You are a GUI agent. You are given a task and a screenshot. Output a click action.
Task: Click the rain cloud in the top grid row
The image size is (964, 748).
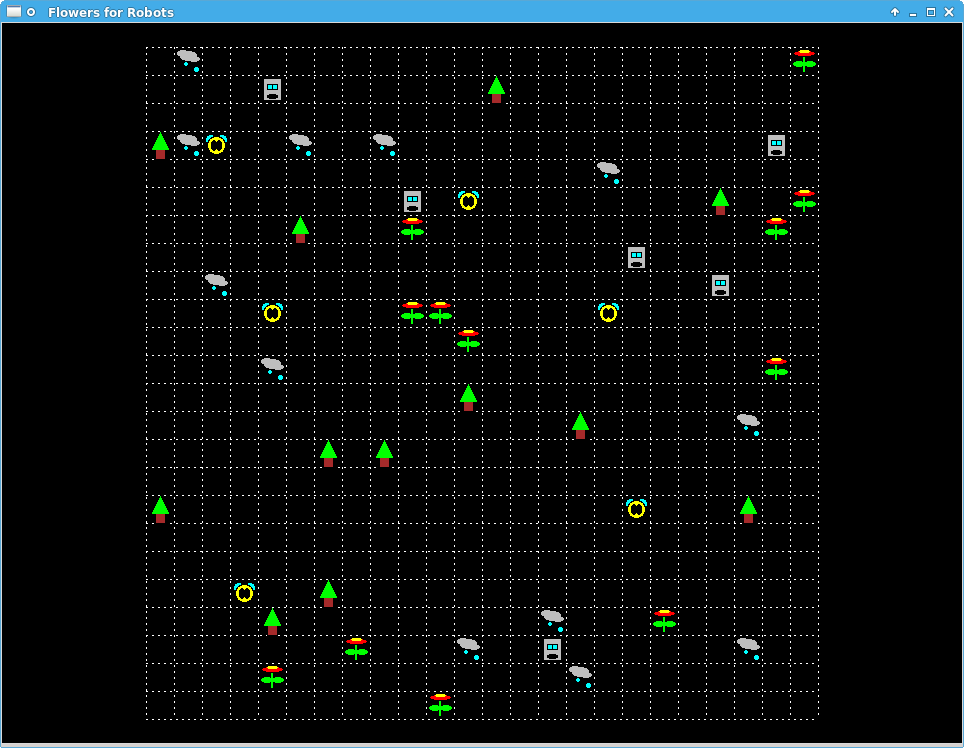click(189, 61)
